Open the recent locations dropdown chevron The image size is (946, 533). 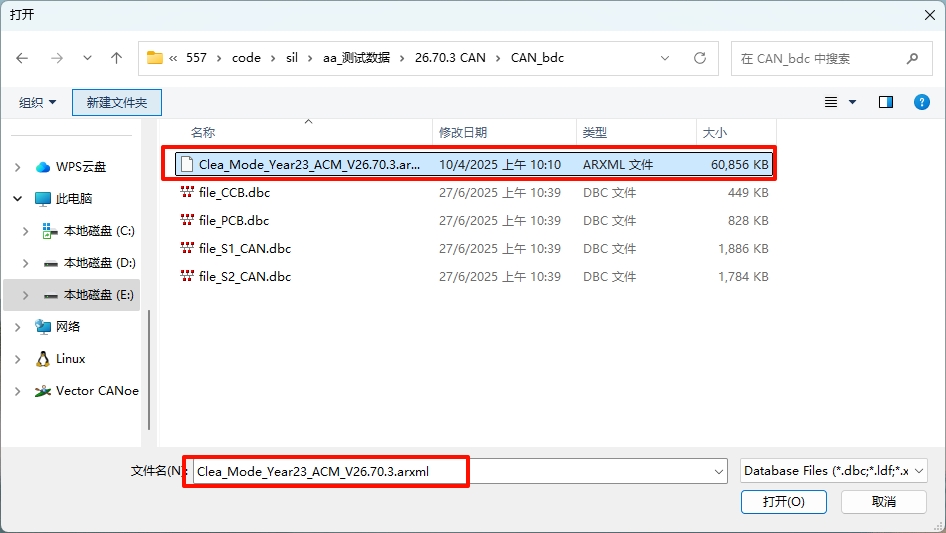click(87, 58)
